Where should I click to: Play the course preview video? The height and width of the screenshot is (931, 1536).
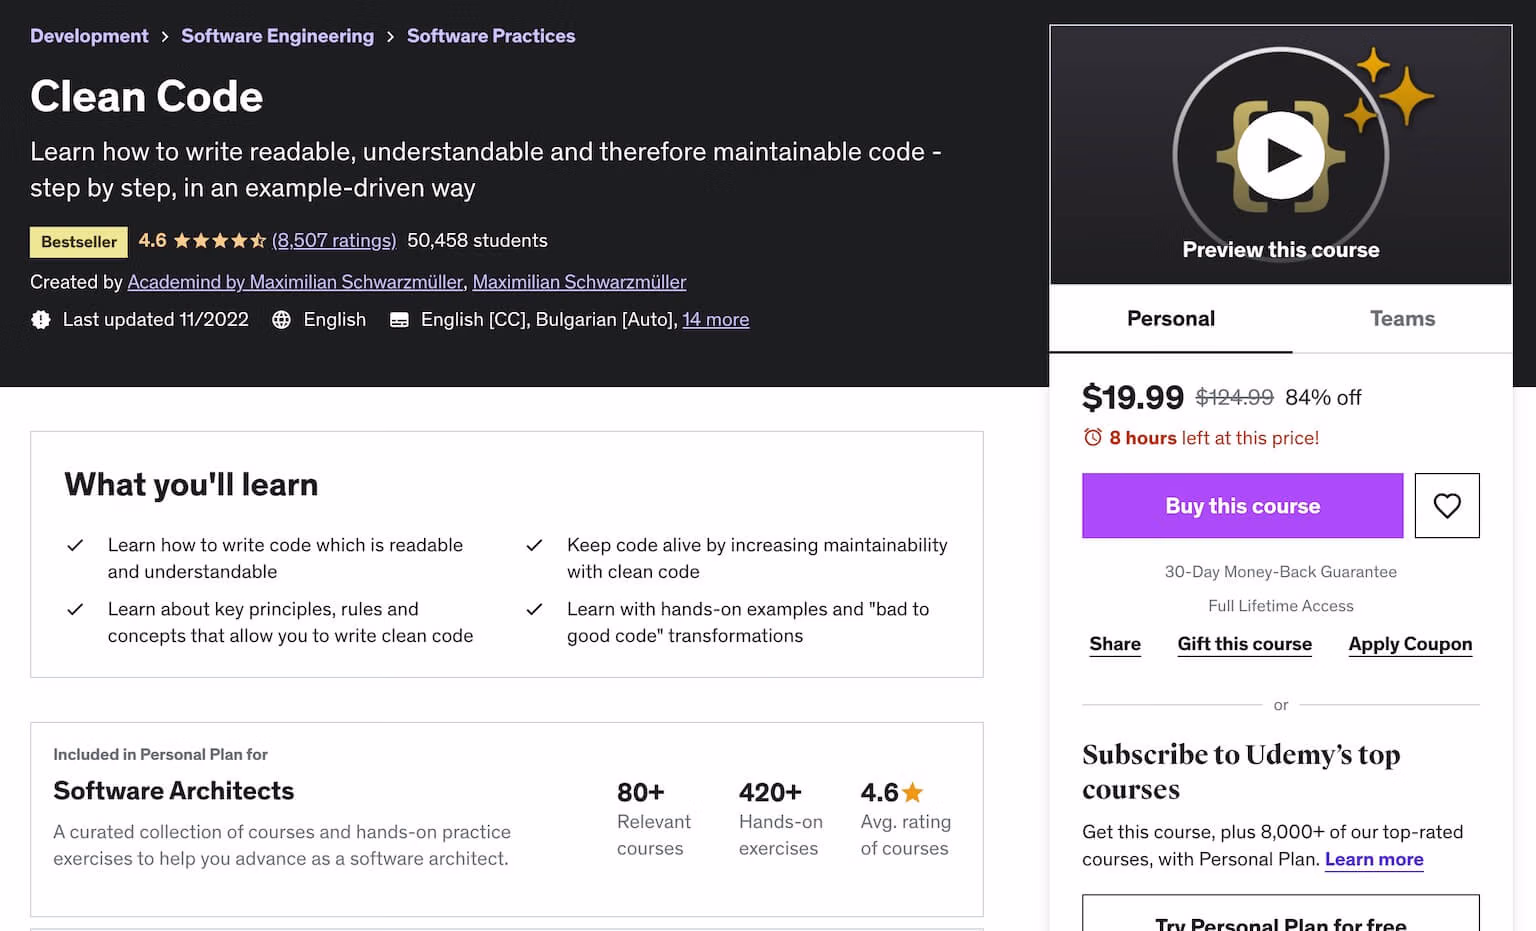pos(1281,155)
